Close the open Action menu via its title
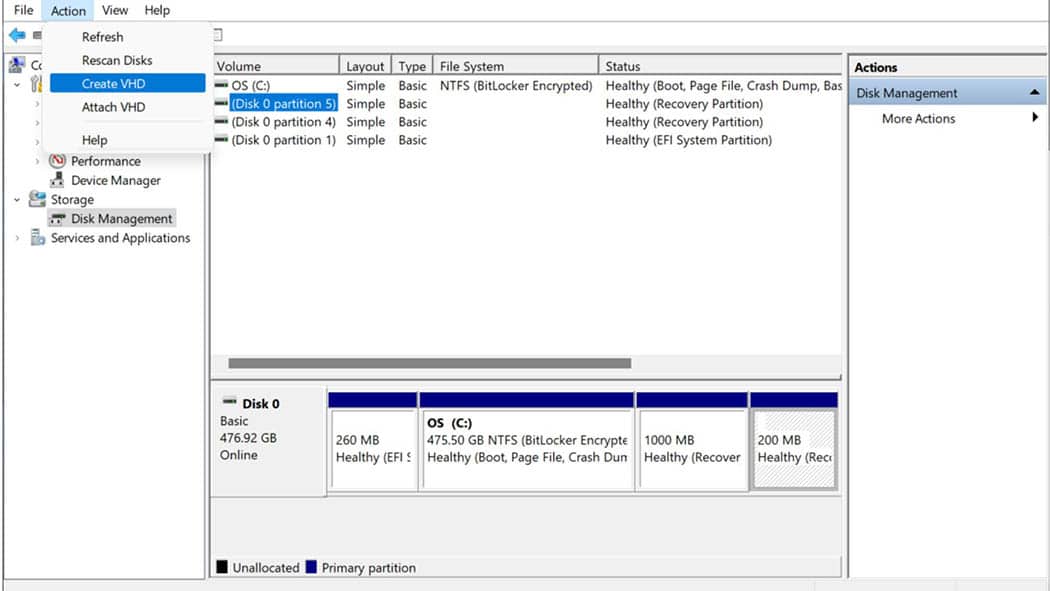 (68, 11)
